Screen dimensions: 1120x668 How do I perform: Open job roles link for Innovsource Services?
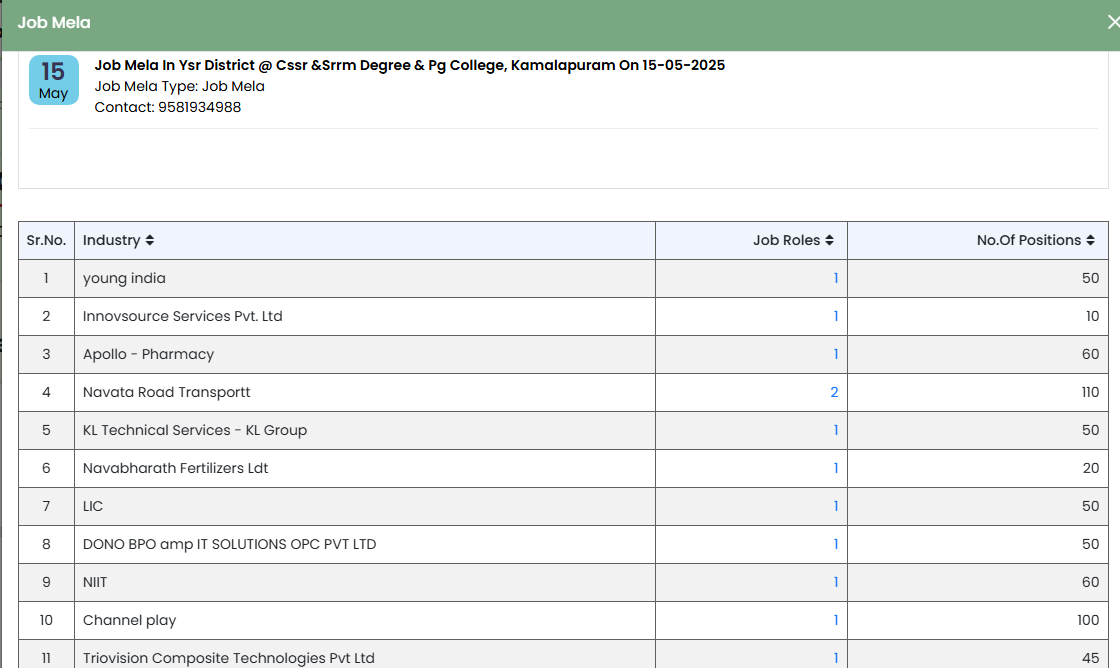(836, 316)
